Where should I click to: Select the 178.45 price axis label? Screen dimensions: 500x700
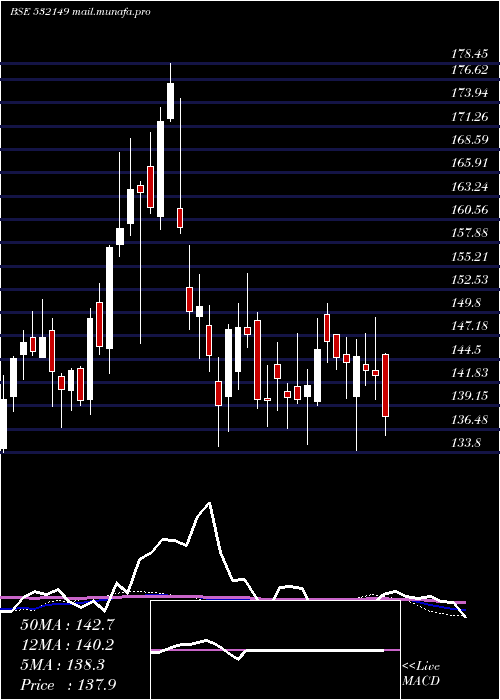point(469,54)
